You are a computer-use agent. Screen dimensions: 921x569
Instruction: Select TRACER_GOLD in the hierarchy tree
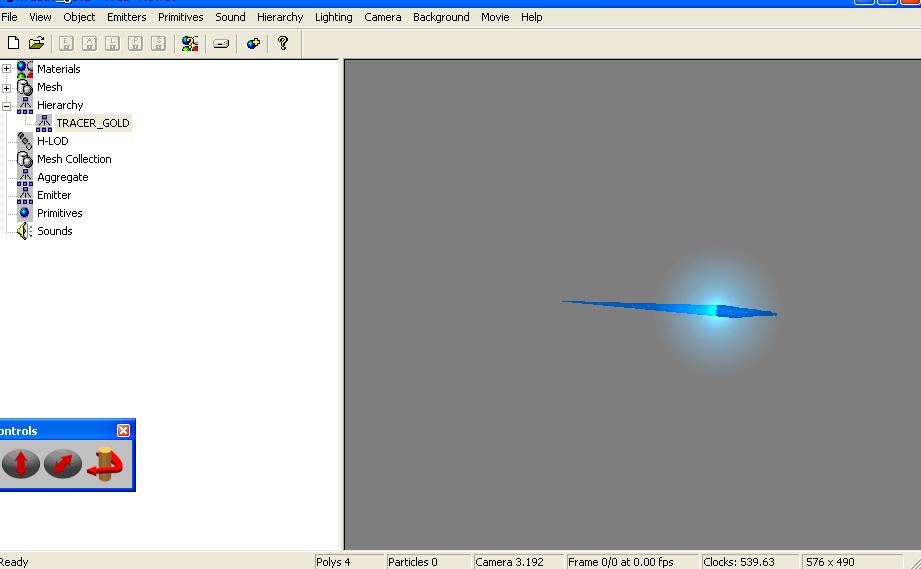tap(92, 123)
